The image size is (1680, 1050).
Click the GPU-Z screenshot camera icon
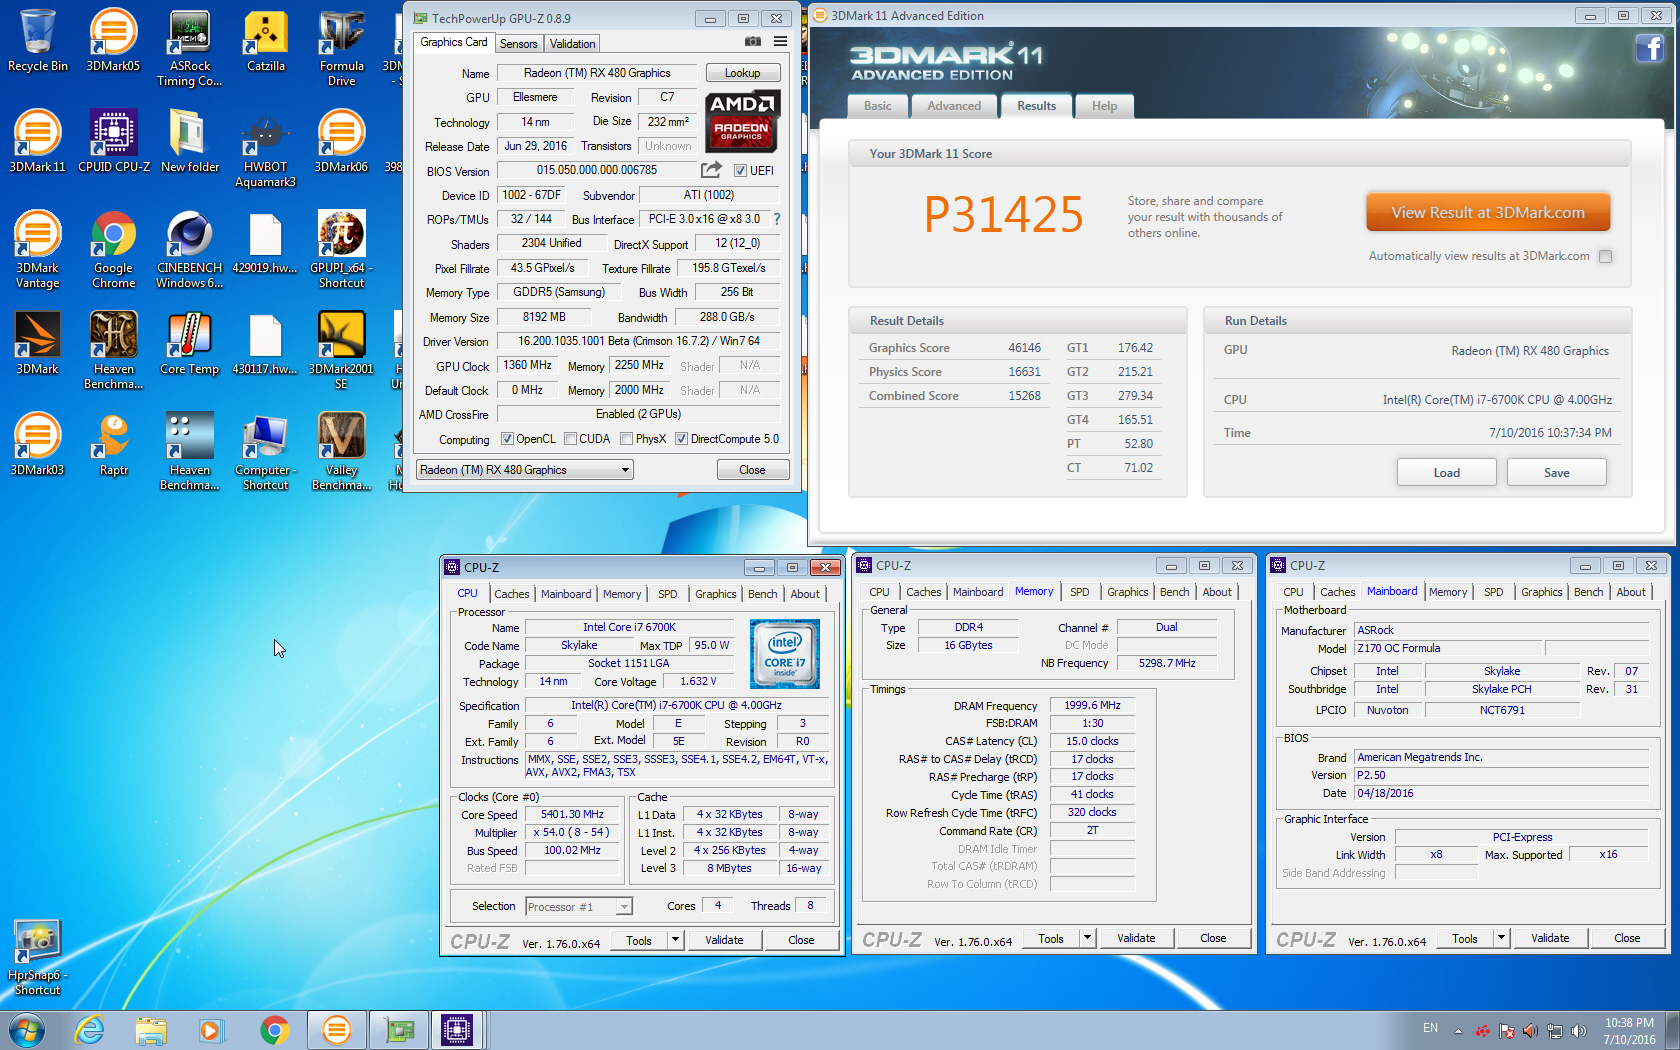pos(753,42)
